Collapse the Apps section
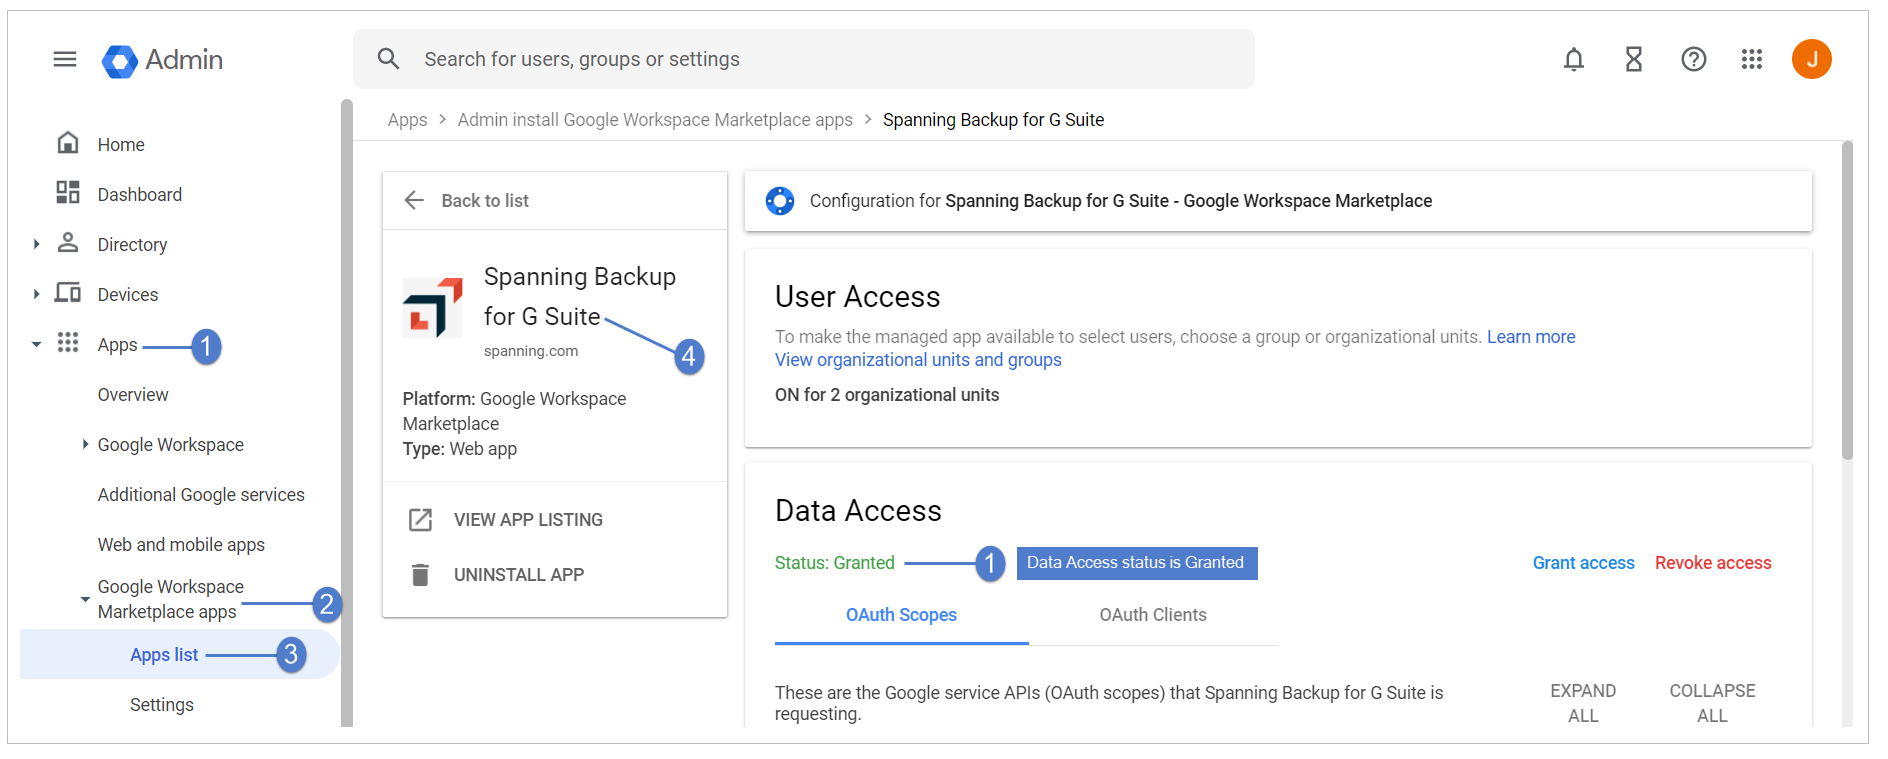The image size is (1888, 759). (37, 344)
